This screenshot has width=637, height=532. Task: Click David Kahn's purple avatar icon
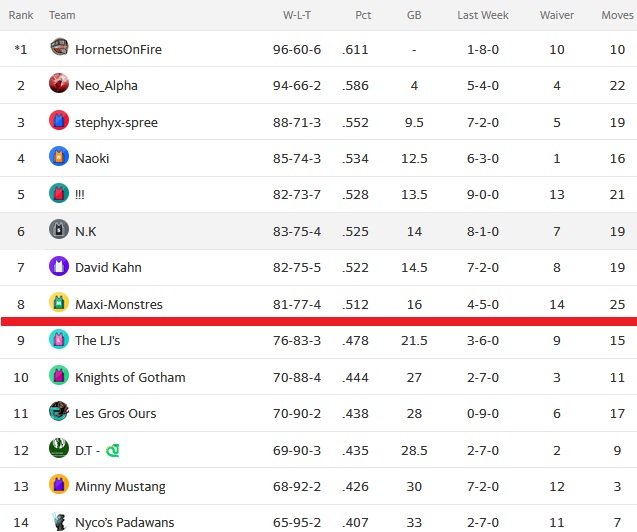(59, 266)
